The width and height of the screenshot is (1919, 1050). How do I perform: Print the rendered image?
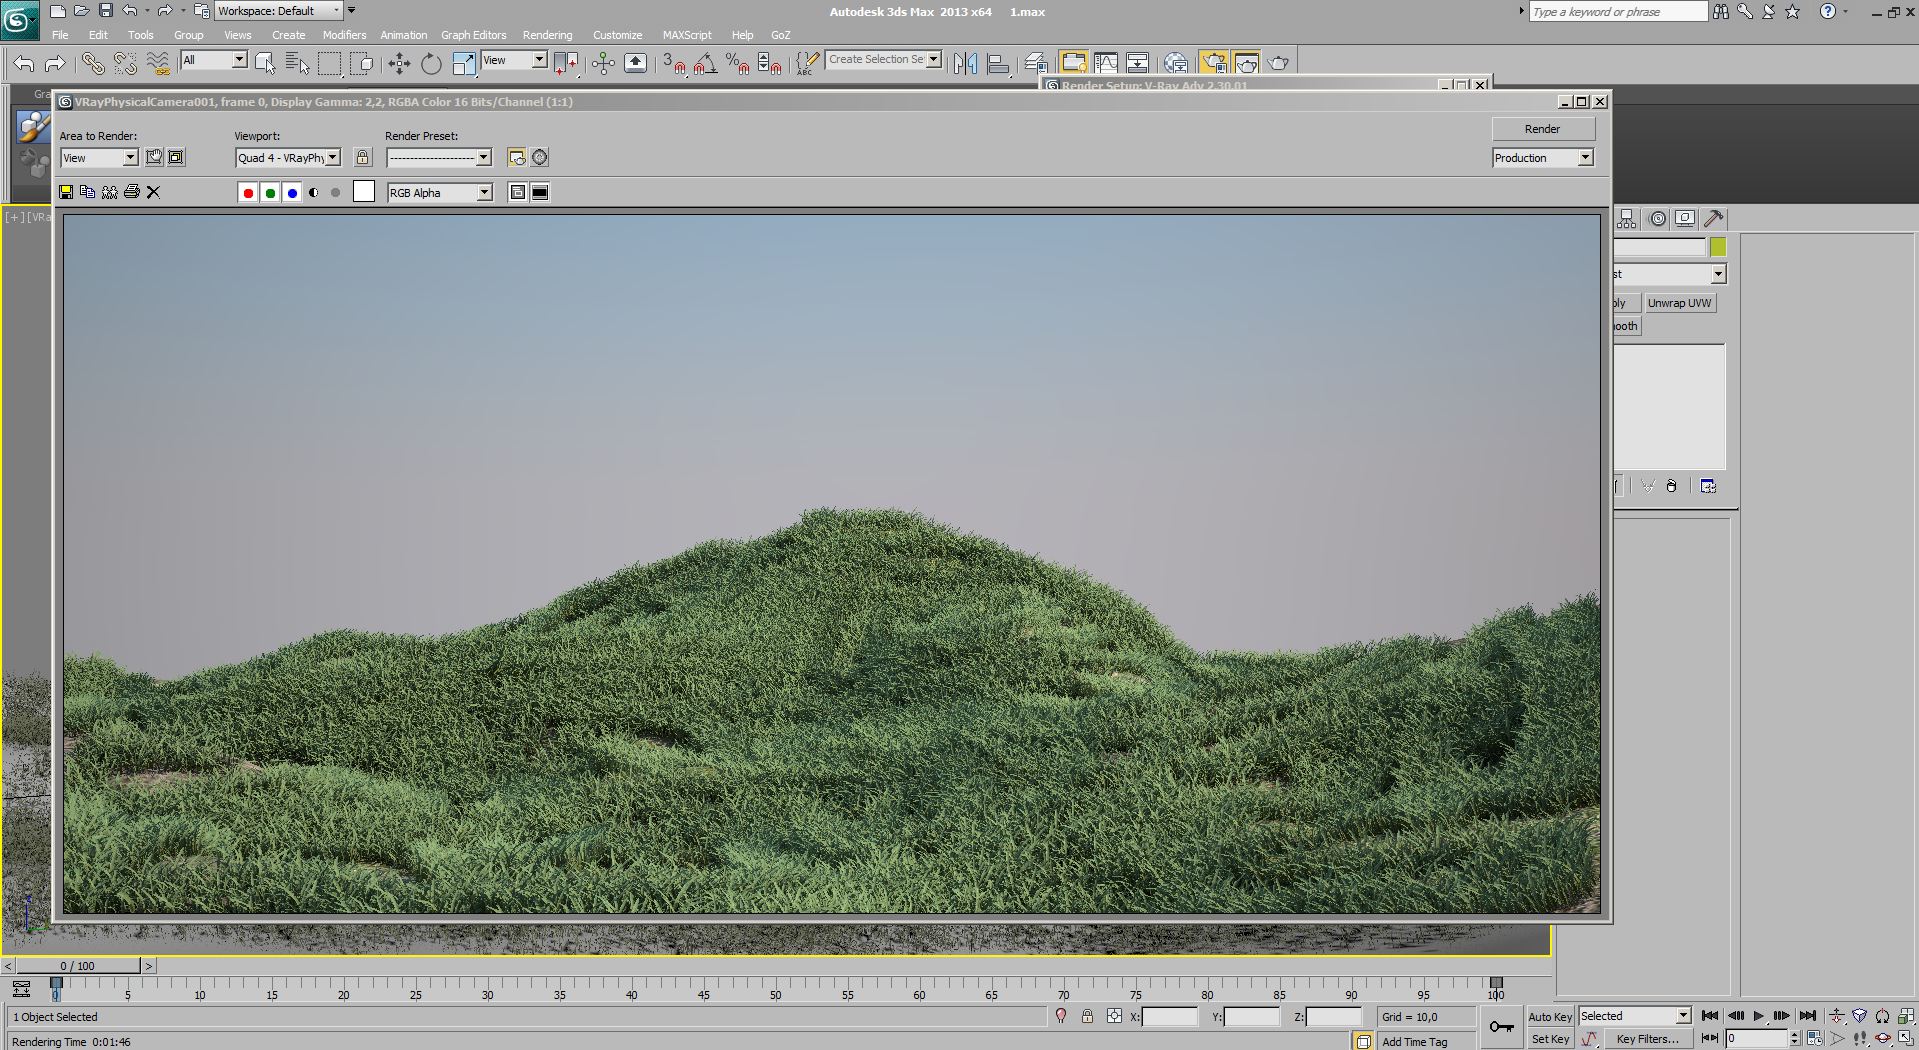pos(132,192)
